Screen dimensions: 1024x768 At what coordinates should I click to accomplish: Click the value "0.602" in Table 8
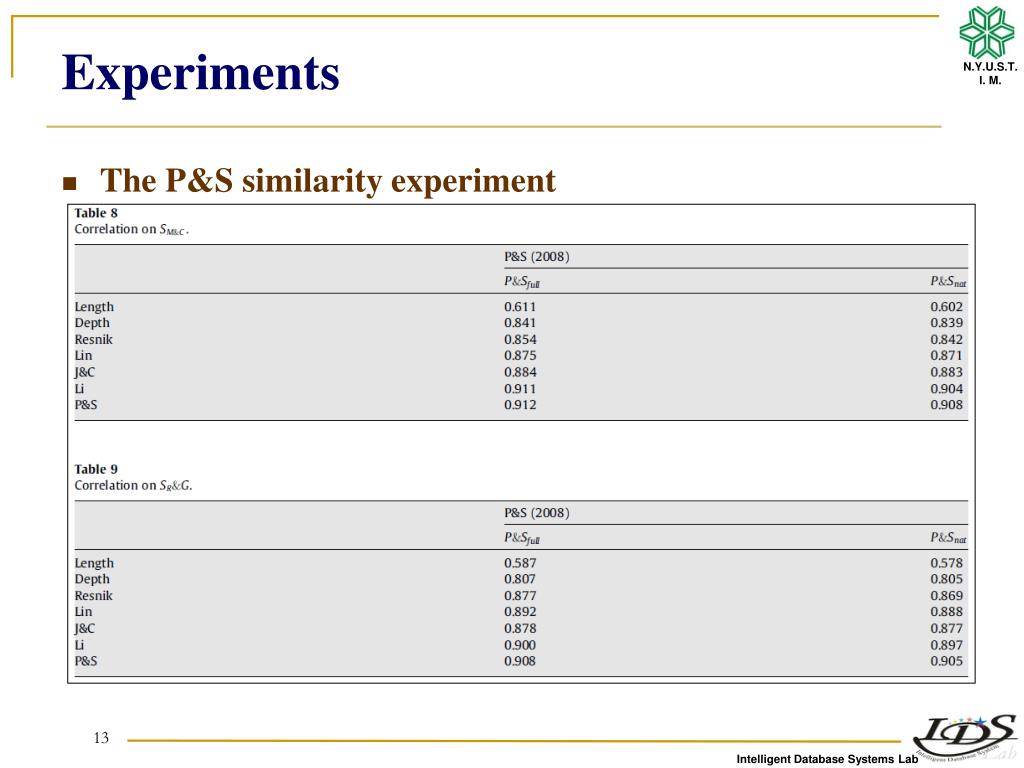pos(946,307)
